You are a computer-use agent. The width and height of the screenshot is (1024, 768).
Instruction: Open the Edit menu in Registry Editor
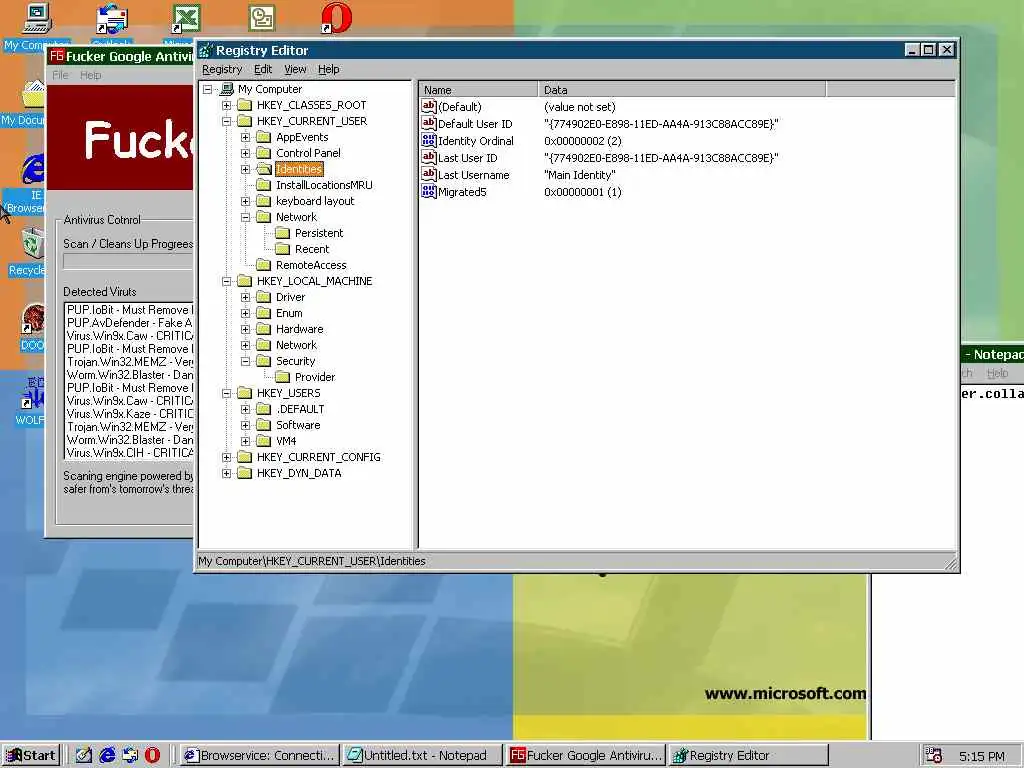(263, 69)
